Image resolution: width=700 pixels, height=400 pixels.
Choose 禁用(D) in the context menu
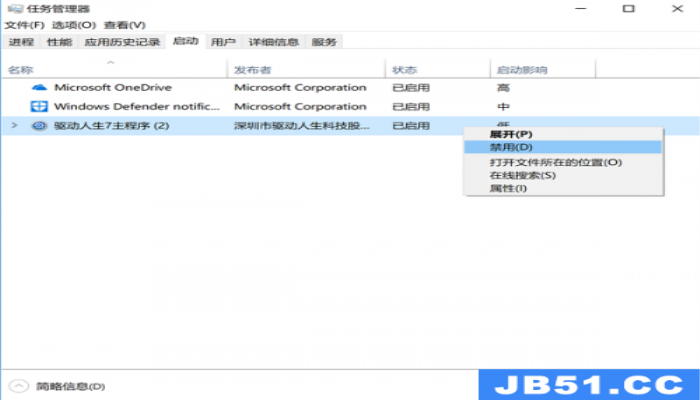[x=563, y=147]
